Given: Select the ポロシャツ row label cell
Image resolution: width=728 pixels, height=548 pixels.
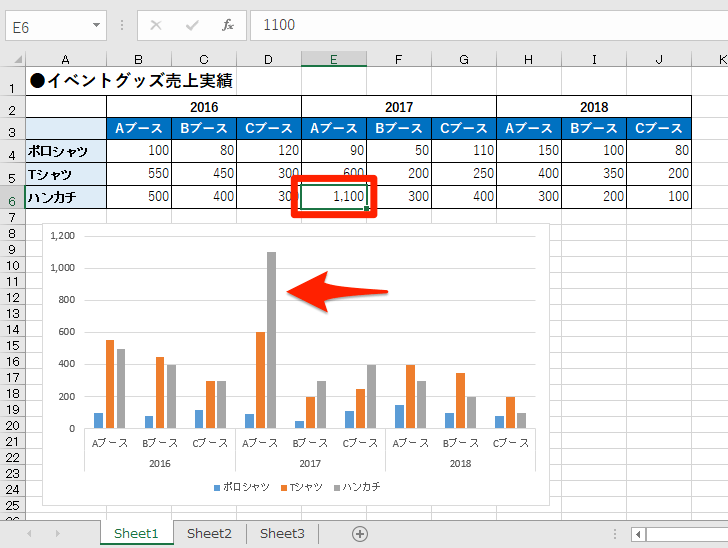Looking at the screenshot, I should click(x=66, y=151).
